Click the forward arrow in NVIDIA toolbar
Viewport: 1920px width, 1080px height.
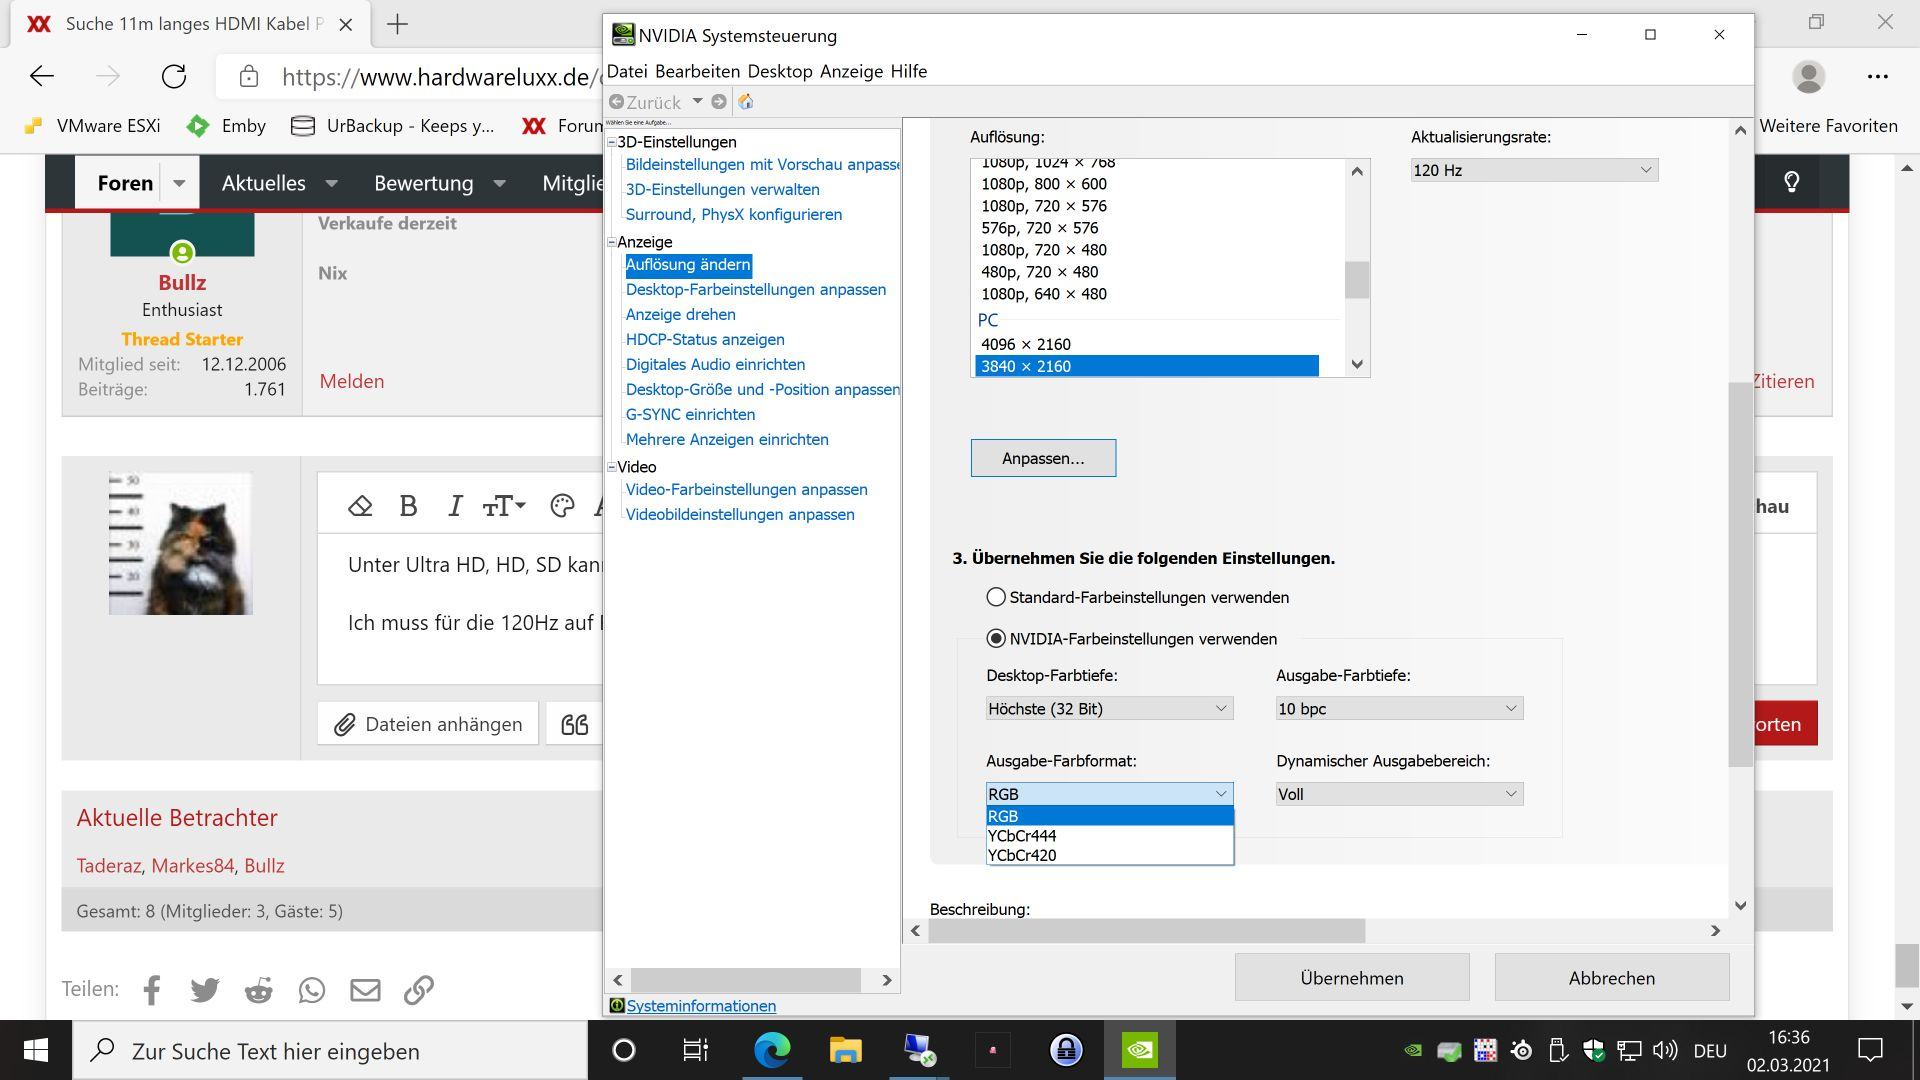coord(719,102)
